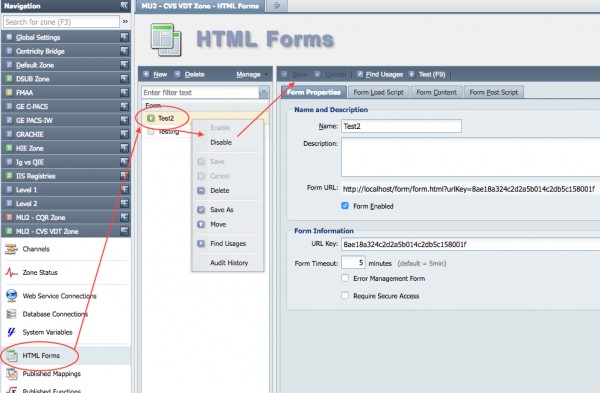Open Database Connections icon
Screen dimensions: 600x393
tap(11, 314)
